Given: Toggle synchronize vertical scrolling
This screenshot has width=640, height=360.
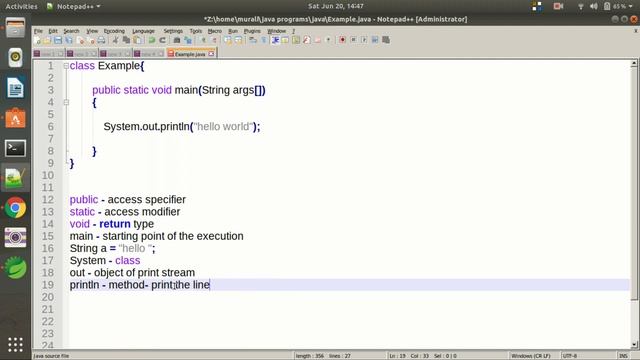Looking at the screenshot, I should pyautogui.click(x=227, y=40).
